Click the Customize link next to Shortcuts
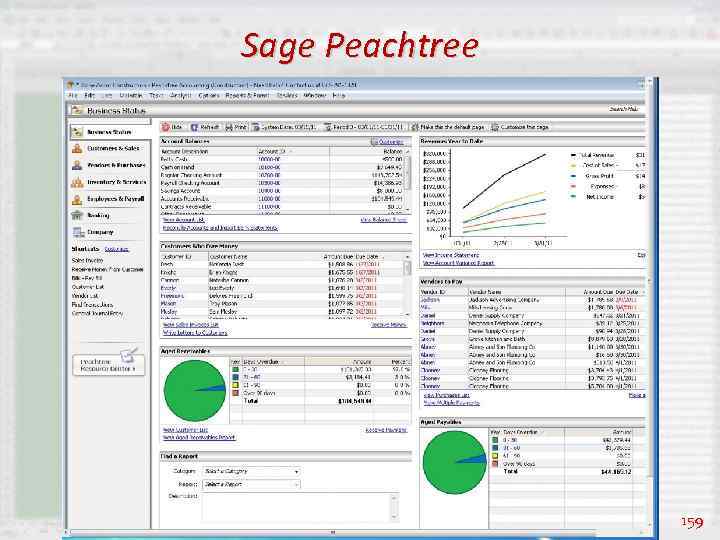The height and width of the screenshot is (540, 720). (117, 249)
